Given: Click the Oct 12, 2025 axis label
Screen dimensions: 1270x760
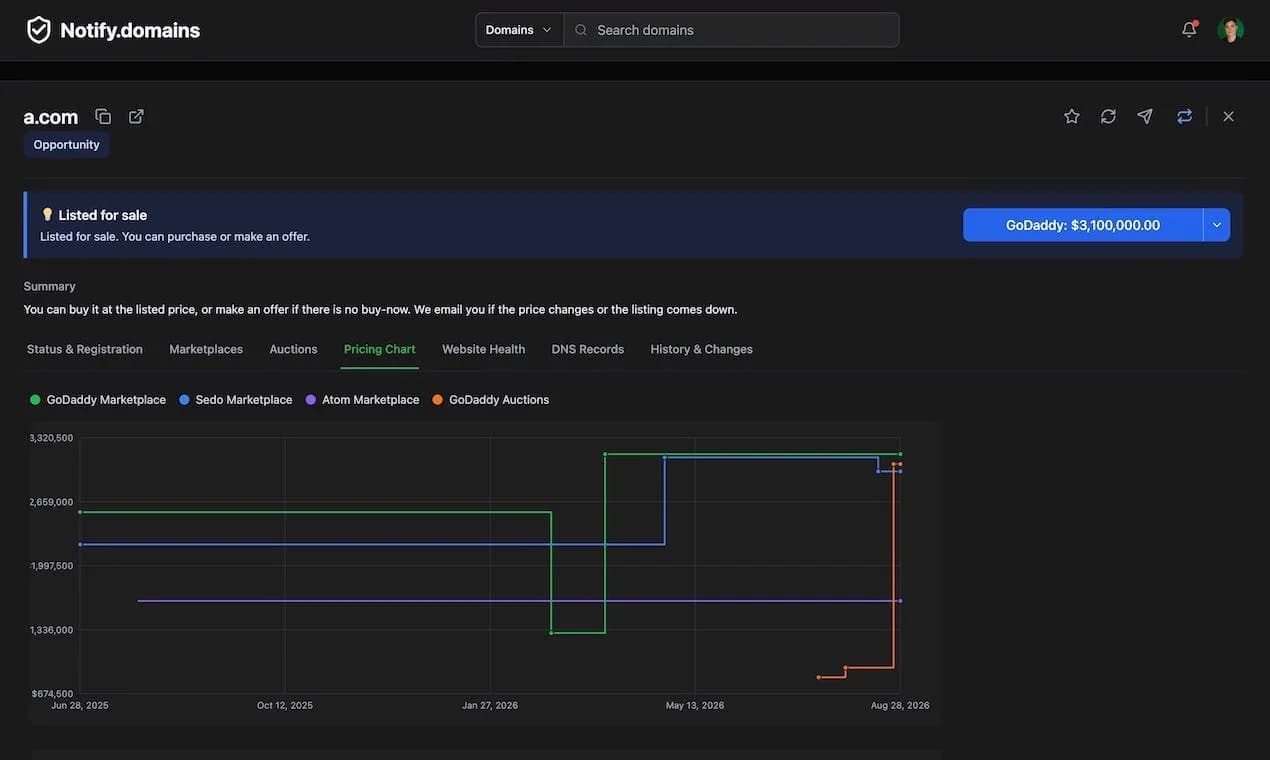Looking at the screenshot, I should 285,705.
